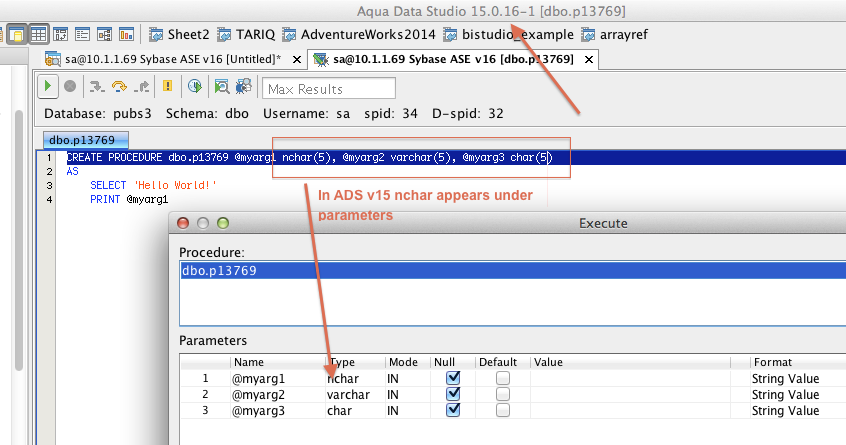This screenshot has height=445, width=846.
Task: Click the Value cell for @myarg2
Action: pyautogui.click(x=631, y=394)
